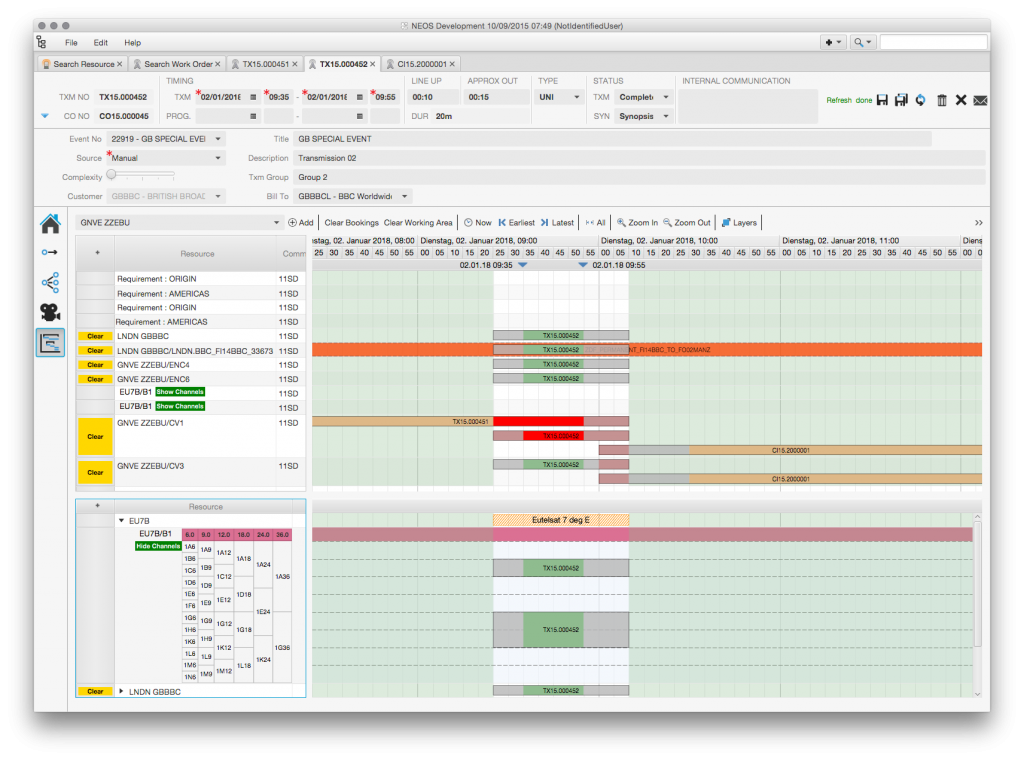Viewport: 1024px width, 760px height.
Task: Click the save floppy disk icon
Action: (x=882, y=100)
